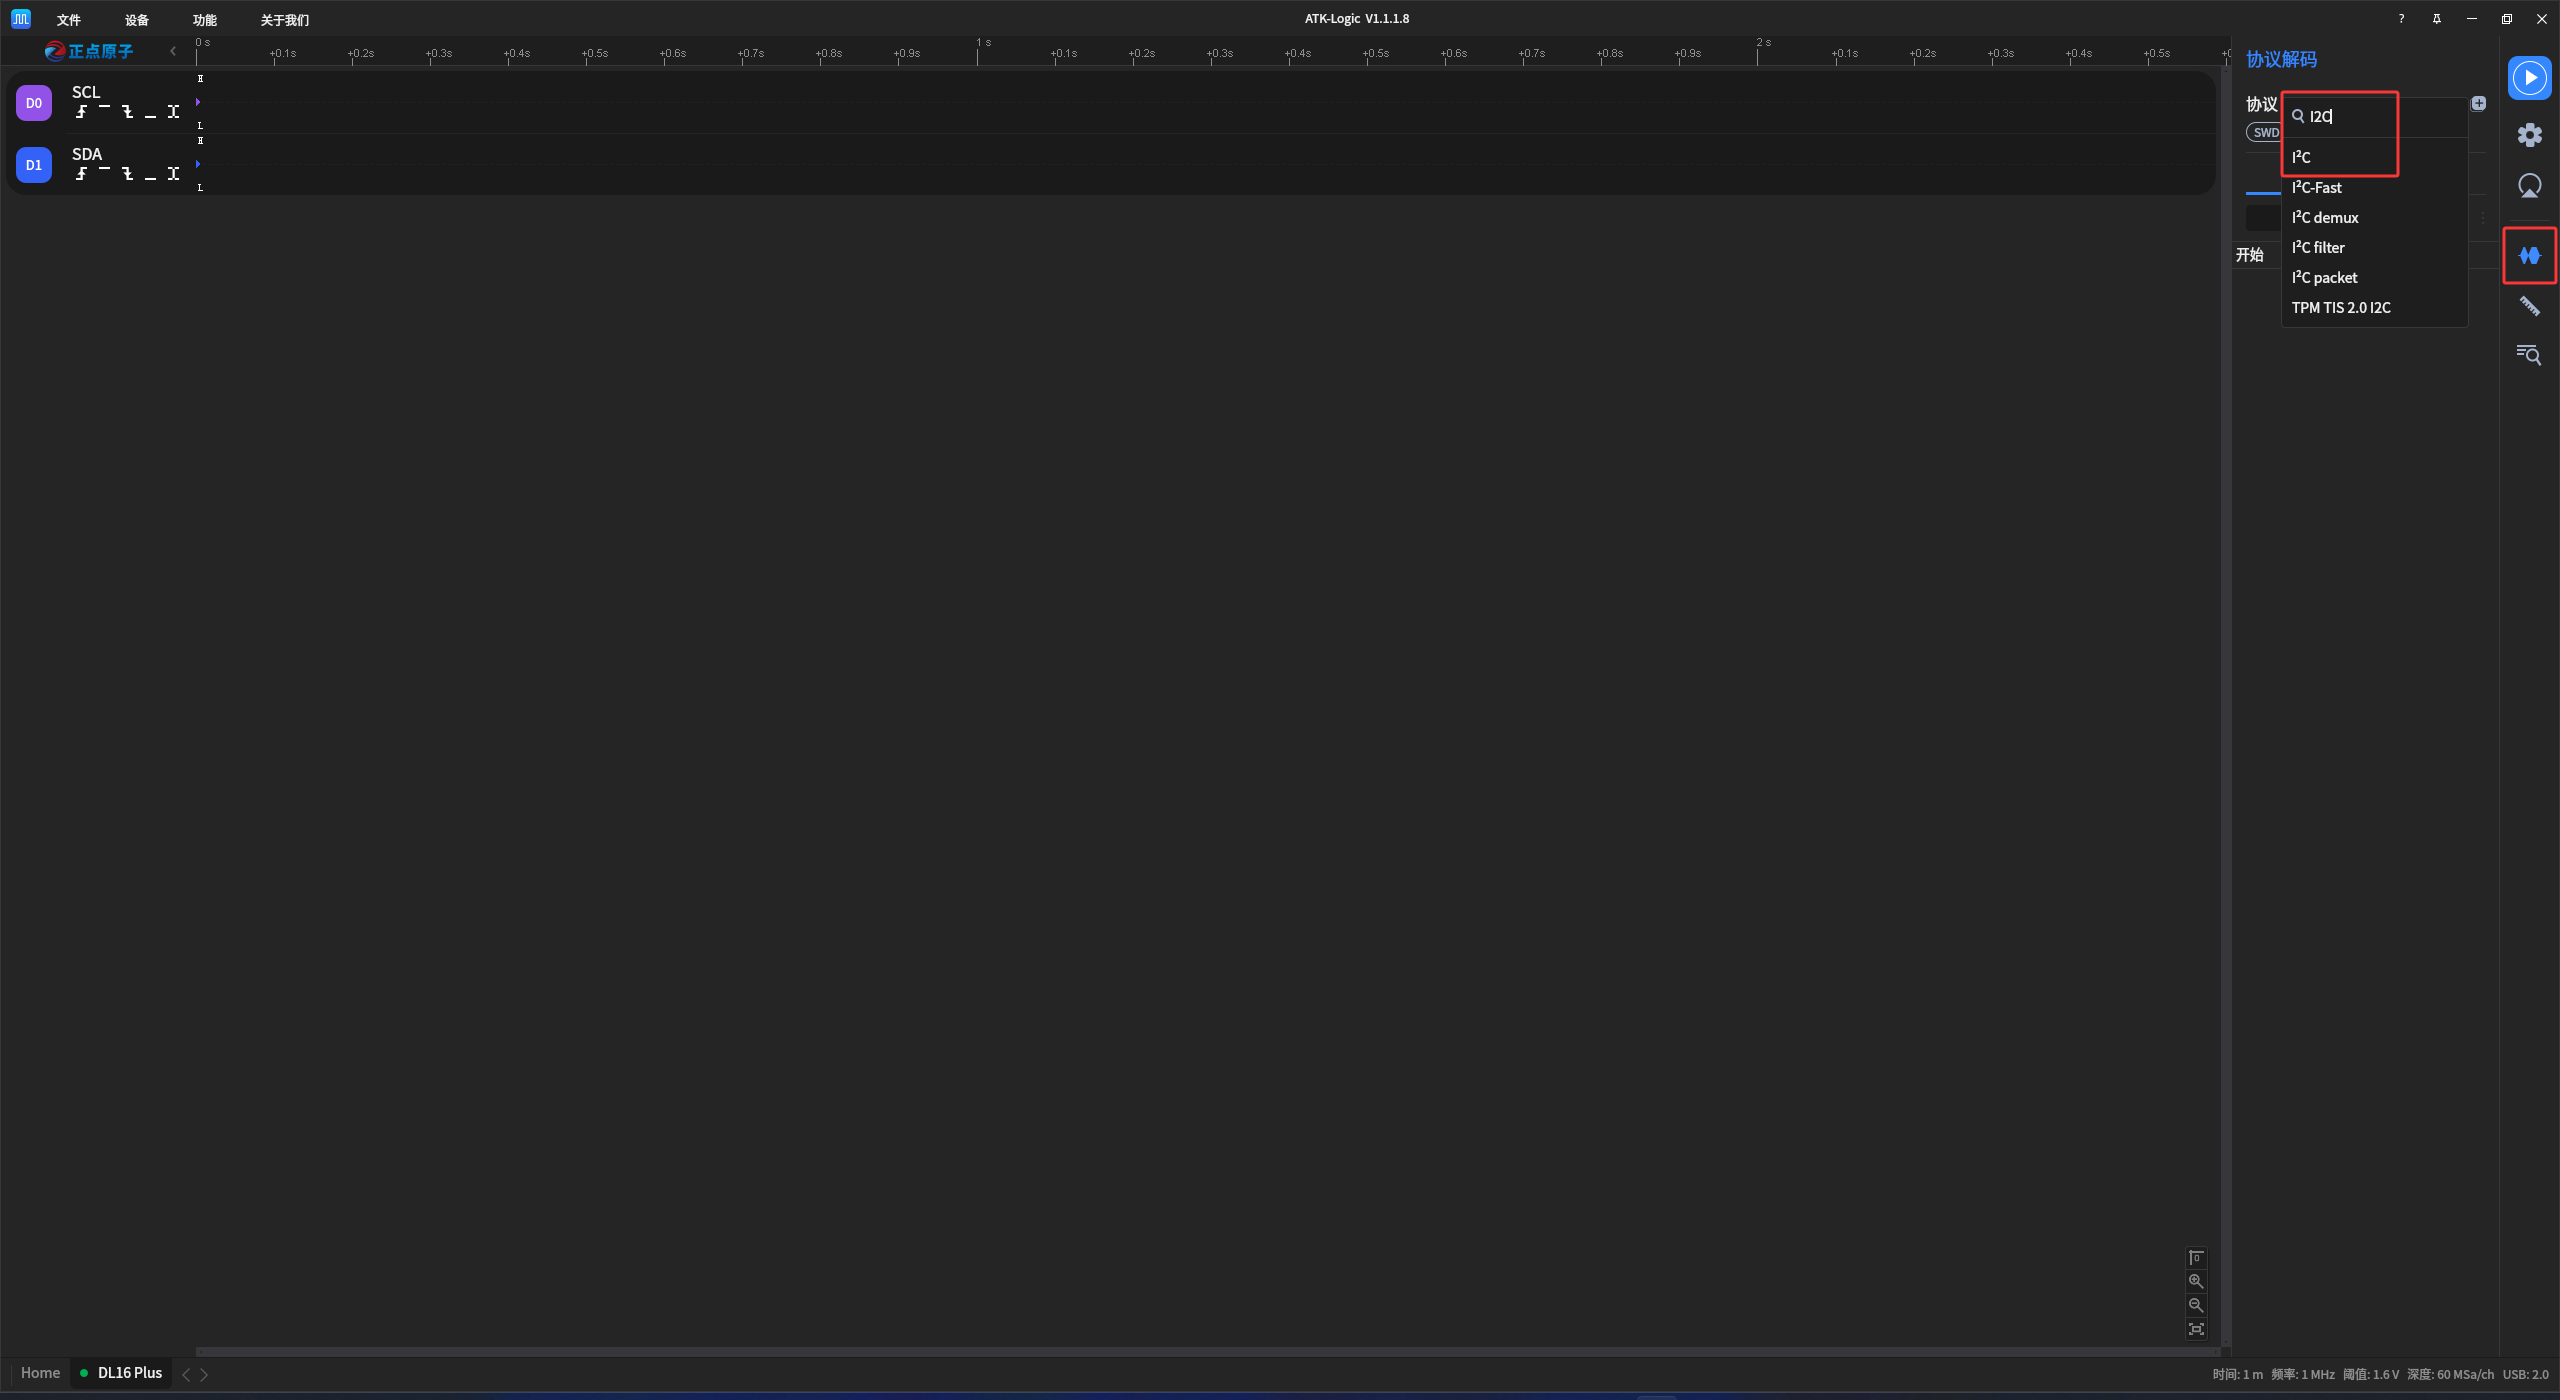2560x1400 pixels.
Task: Go to the previous tab with left arrow
Action: click(x=186, y=1375)
